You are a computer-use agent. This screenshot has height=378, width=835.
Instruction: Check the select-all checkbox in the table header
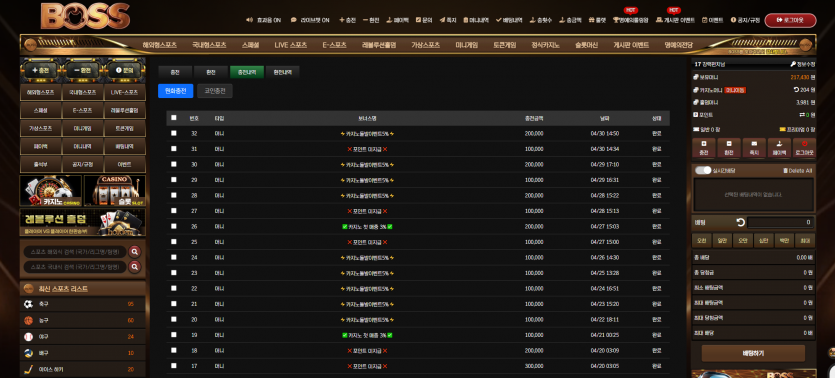174,118
